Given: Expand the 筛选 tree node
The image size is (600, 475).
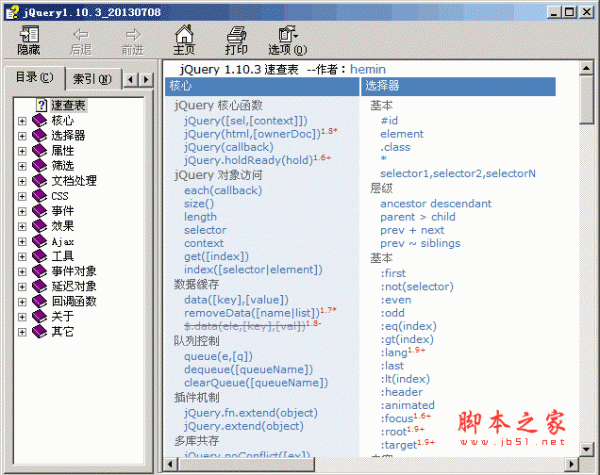Looking at the screenshot, I should [22, 166].
